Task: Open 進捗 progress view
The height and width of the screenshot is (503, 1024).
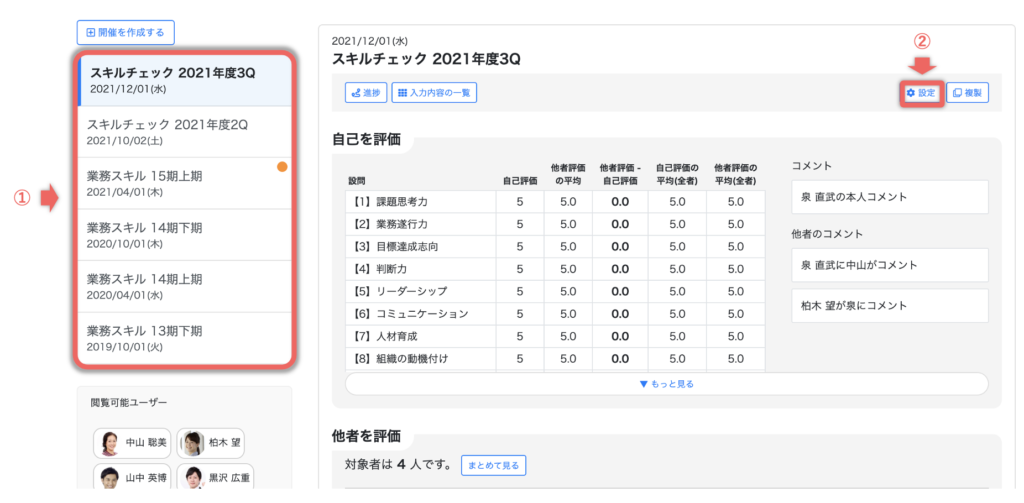Action: [365, 93]
